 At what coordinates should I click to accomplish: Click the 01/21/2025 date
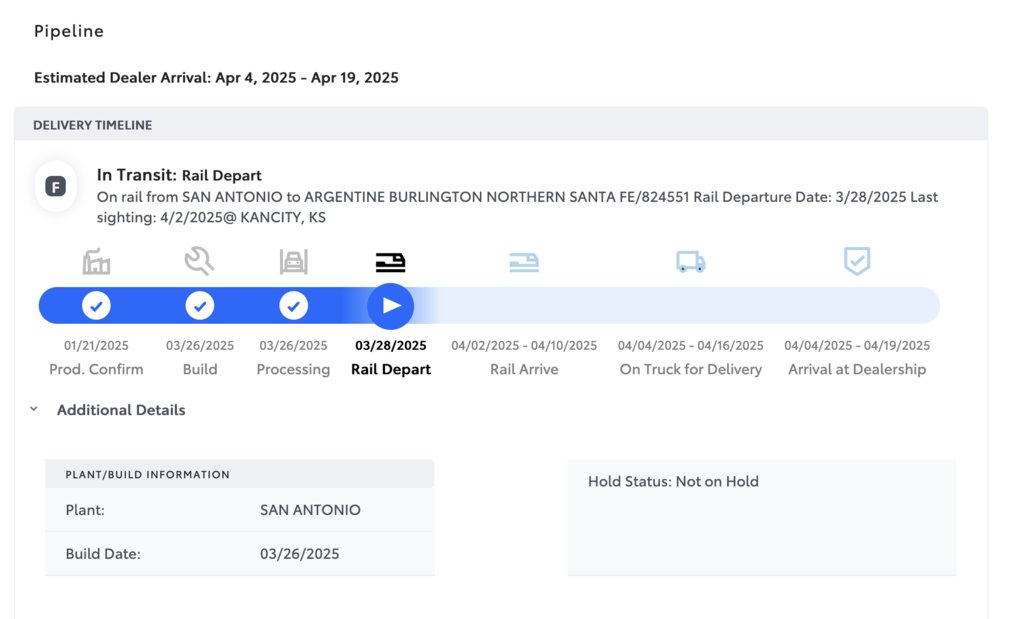tap(96, 345)
